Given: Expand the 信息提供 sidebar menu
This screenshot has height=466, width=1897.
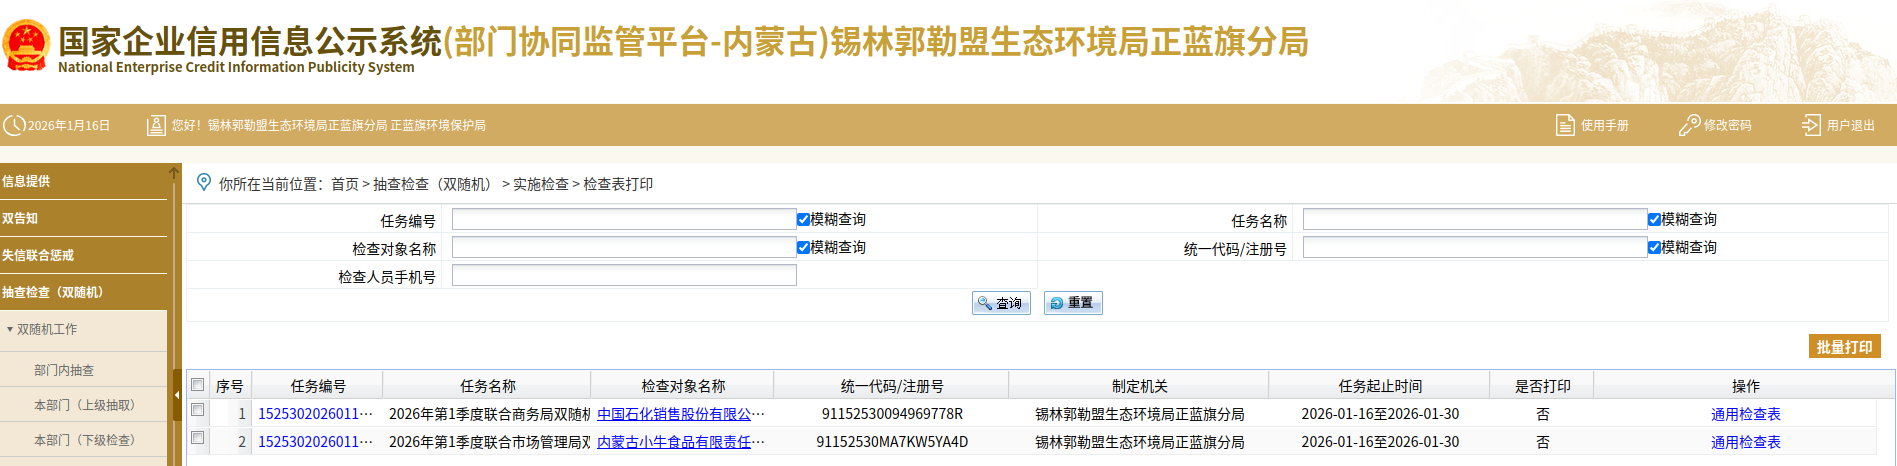Looking at the screenshot, I should click(x=26, y=181).
